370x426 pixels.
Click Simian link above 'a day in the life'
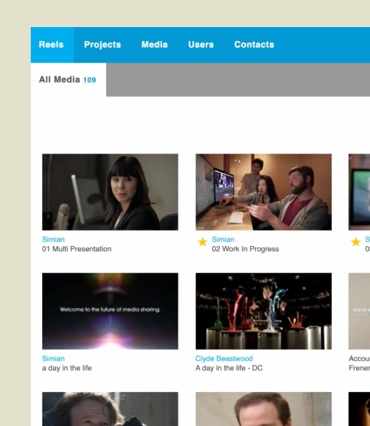pyautogui.click(x=53, y=359)
